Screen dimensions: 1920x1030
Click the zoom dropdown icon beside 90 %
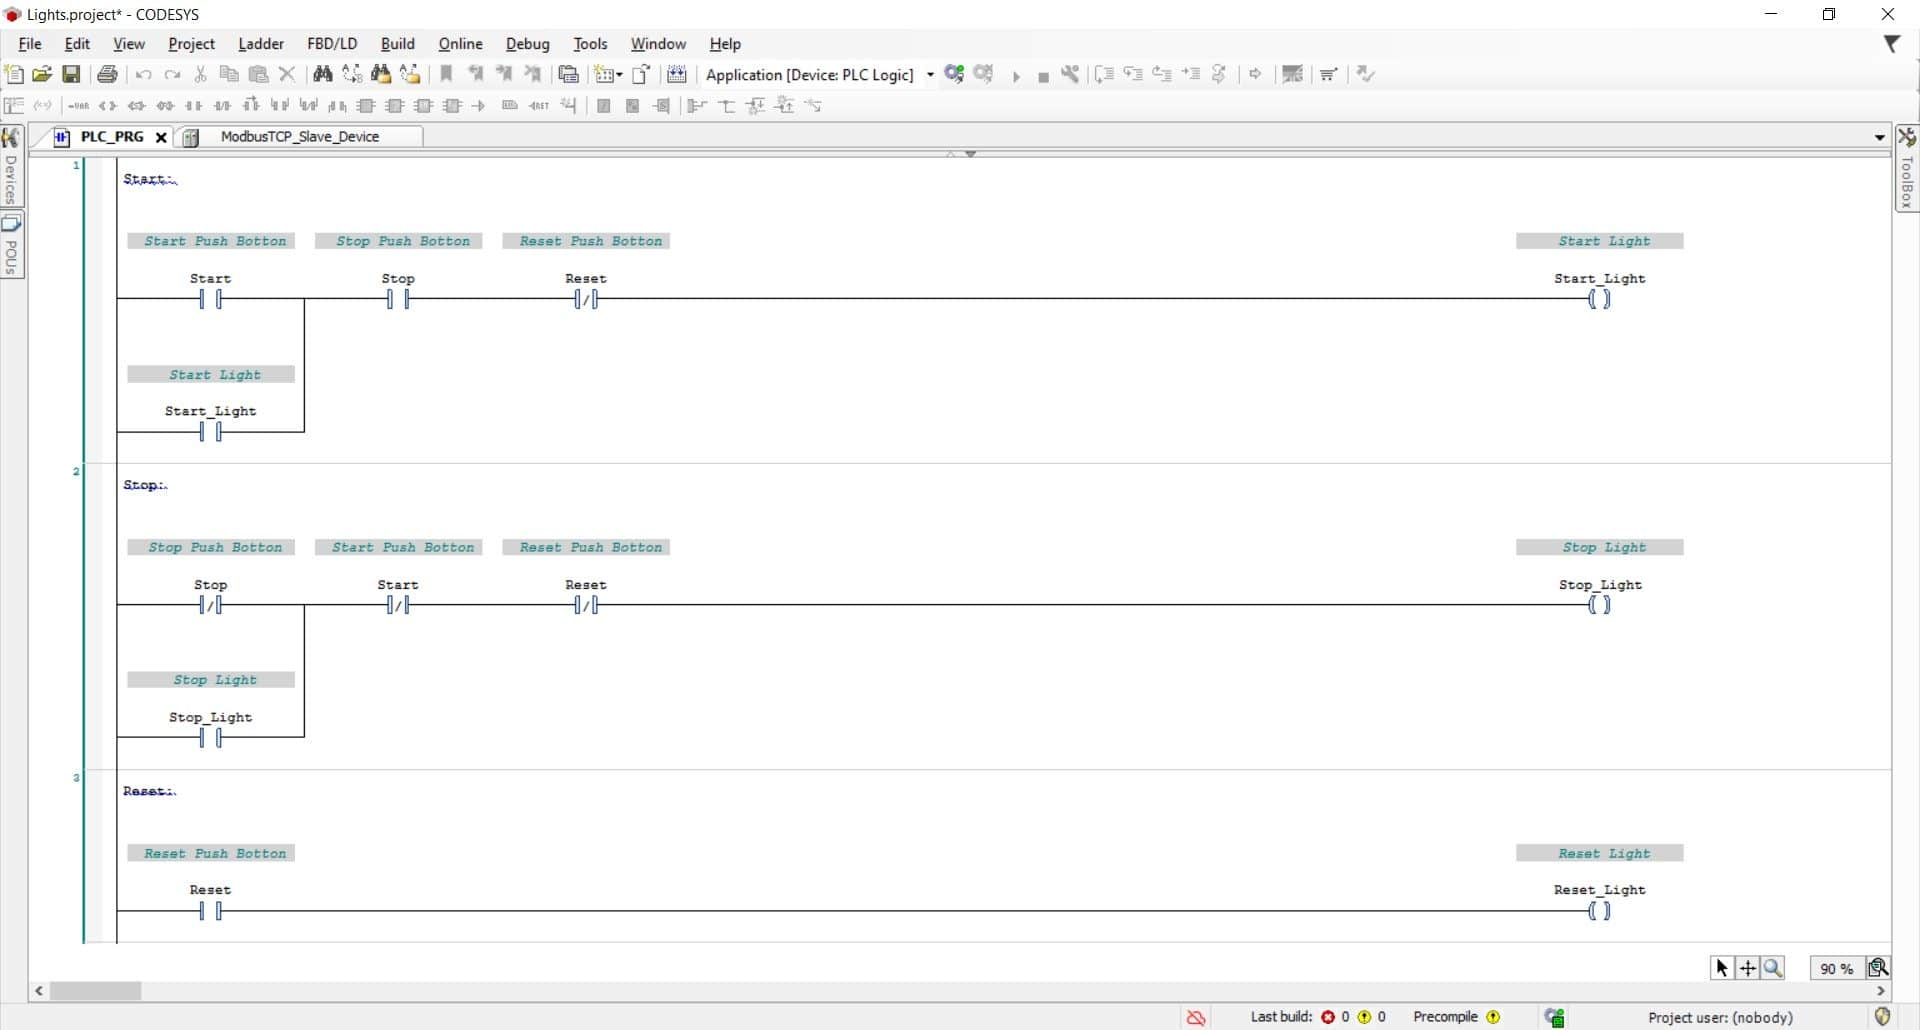pos(1878,968)
